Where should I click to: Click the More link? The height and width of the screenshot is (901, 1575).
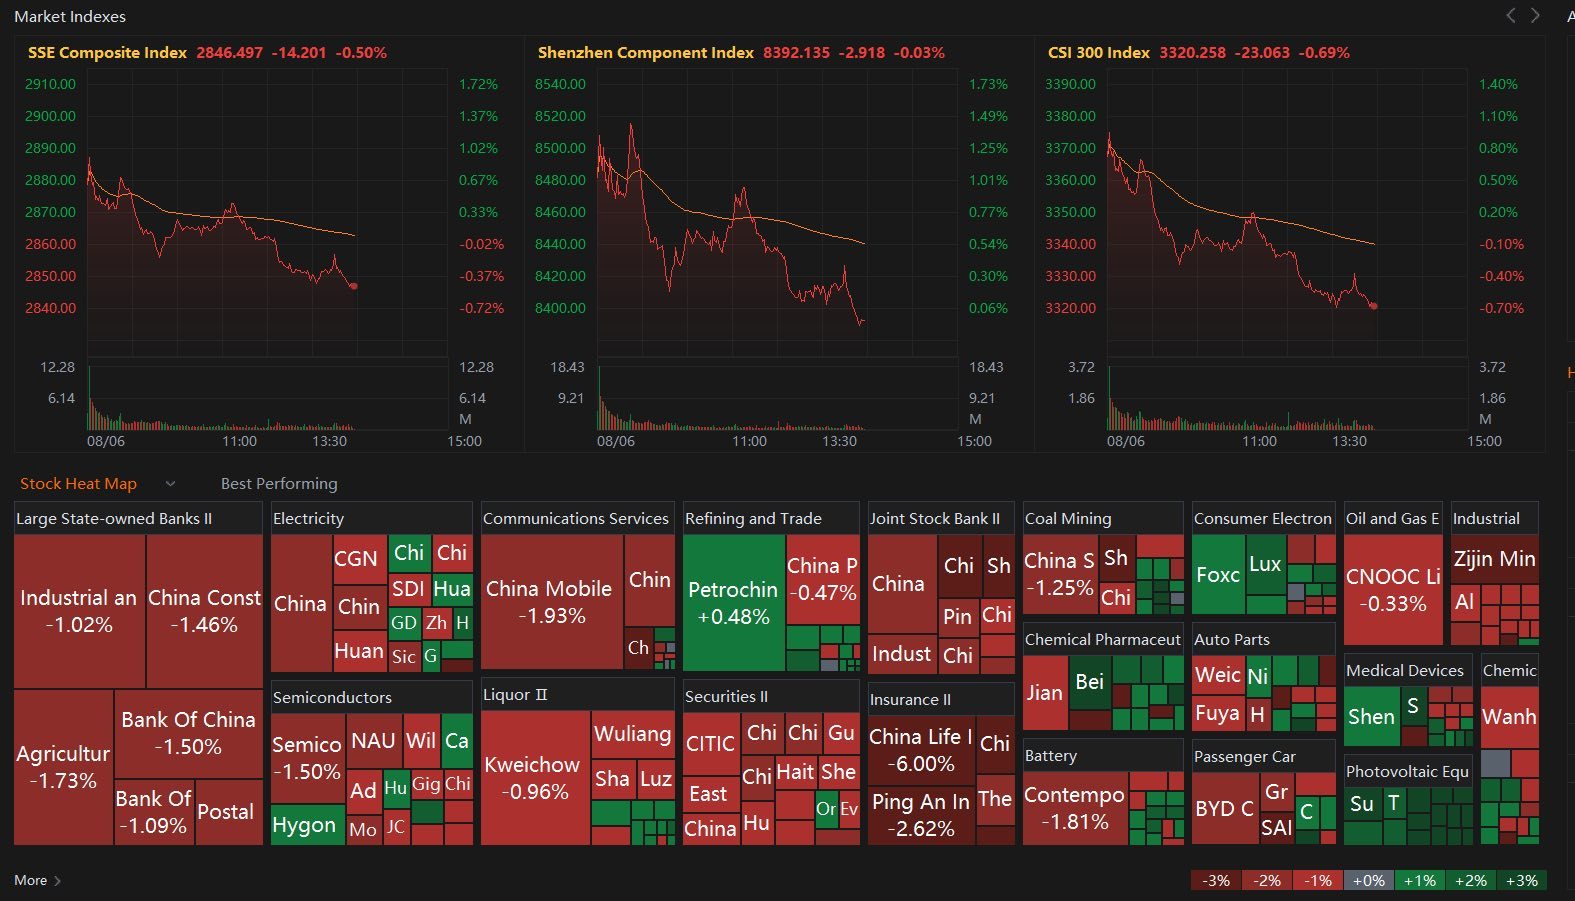tap(30, 881)
